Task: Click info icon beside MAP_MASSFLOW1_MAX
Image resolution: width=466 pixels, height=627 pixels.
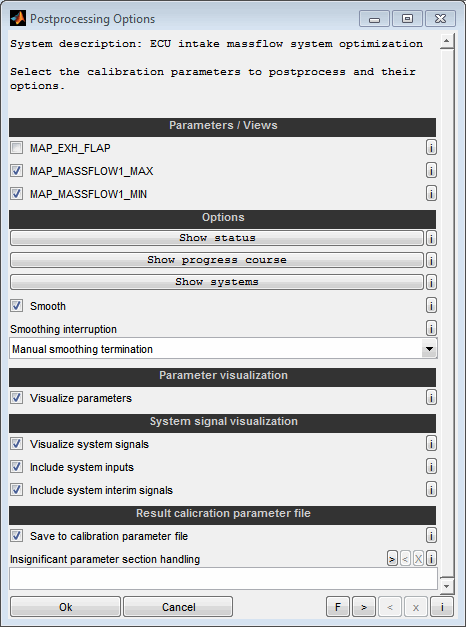Action: point(431,171)
